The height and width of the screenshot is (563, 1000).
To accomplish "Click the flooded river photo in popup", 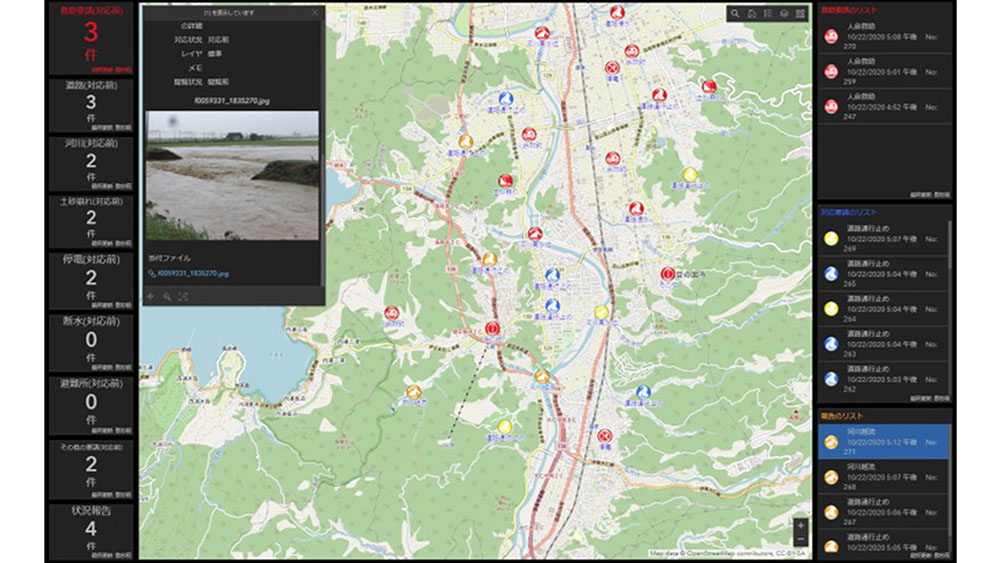I will point(232,175).
